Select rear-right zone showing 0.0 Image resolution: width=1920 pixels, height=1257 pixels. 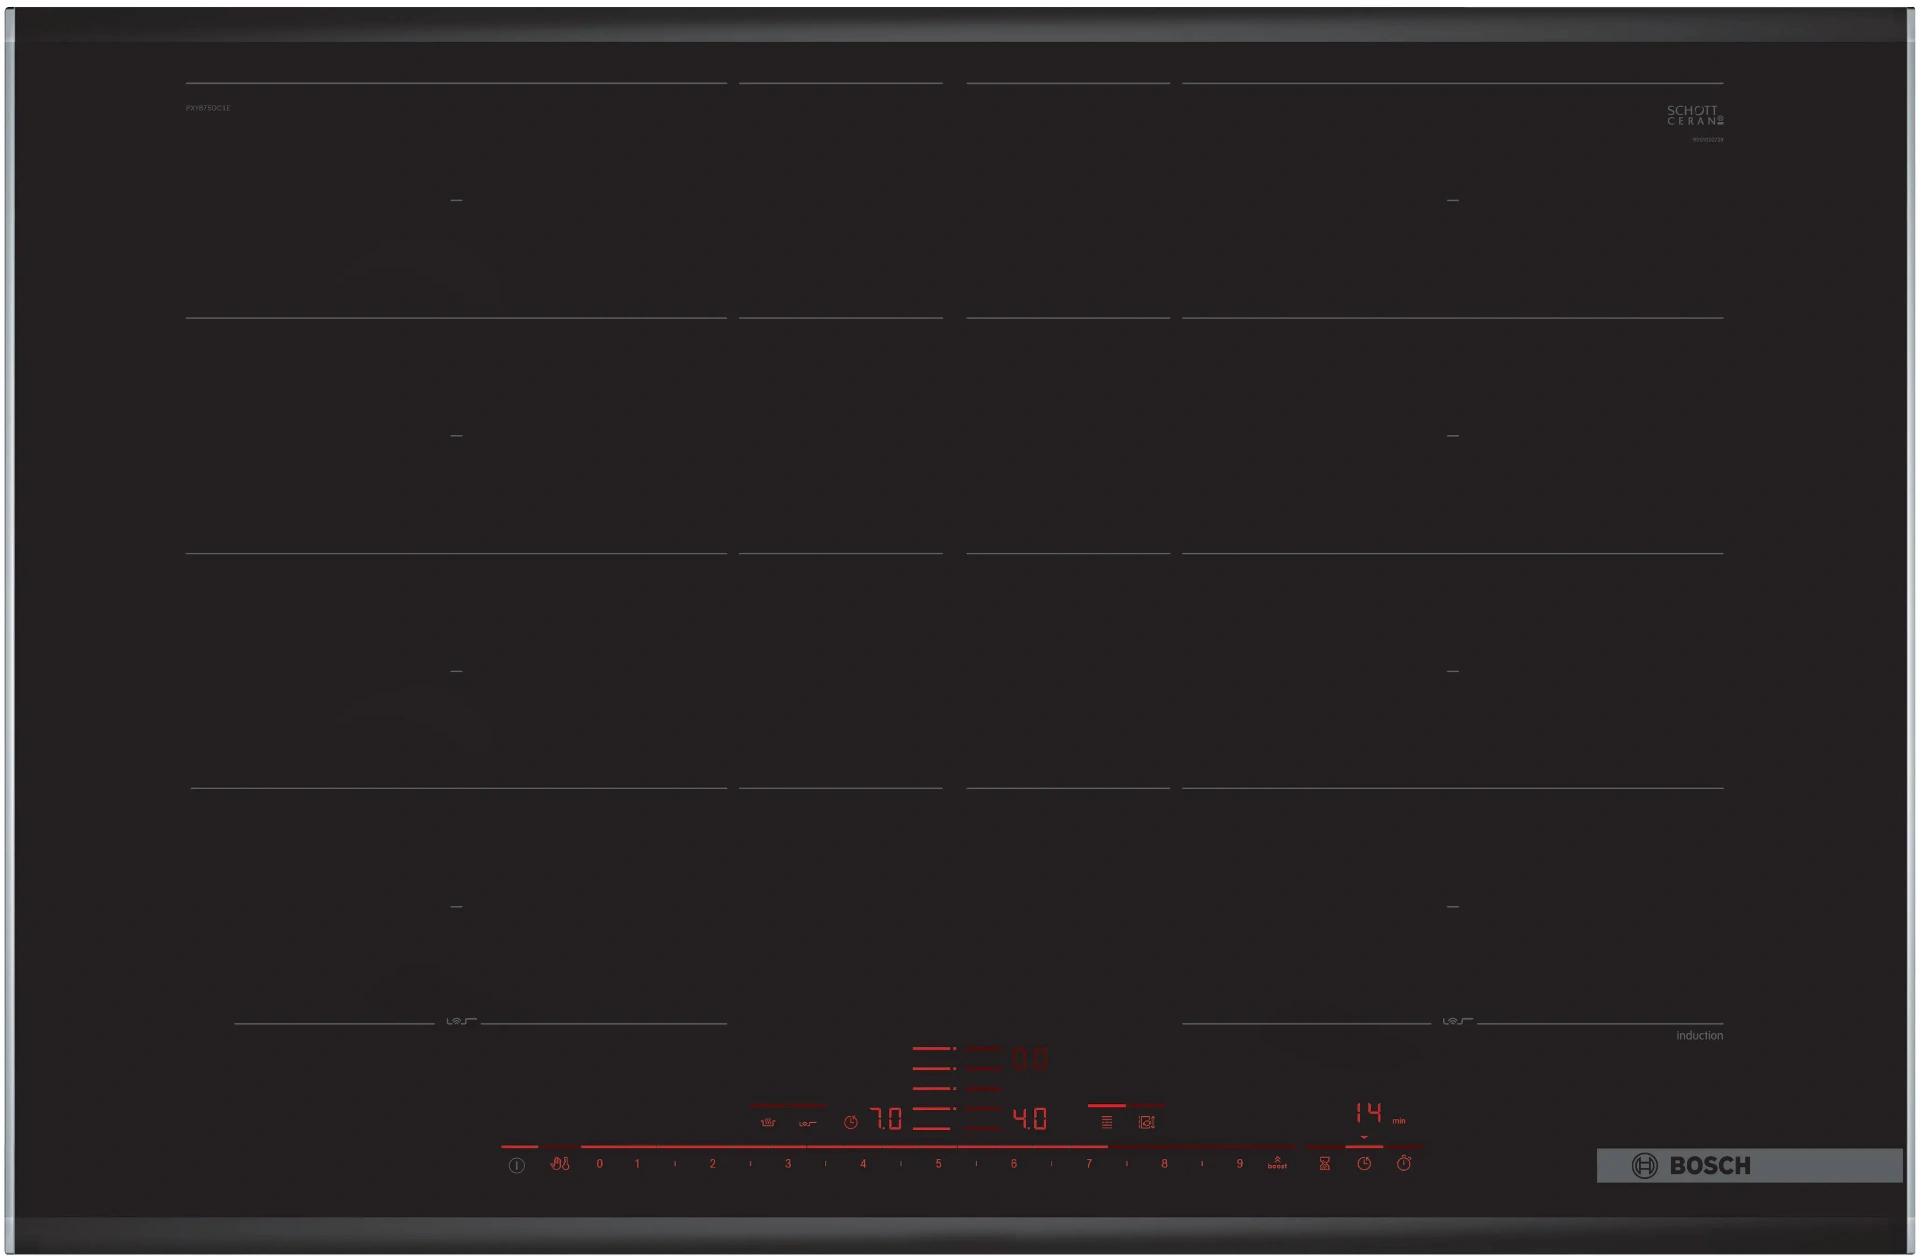click(x=1030, y=1059)
